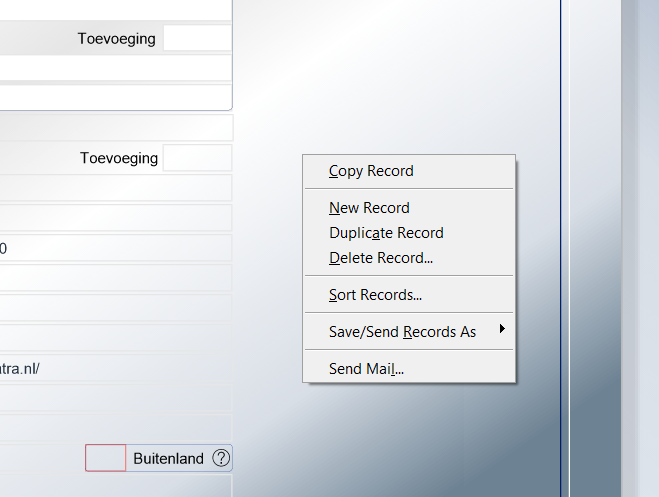
Task: Click the empty field directly below the website field
Action: 115,398
